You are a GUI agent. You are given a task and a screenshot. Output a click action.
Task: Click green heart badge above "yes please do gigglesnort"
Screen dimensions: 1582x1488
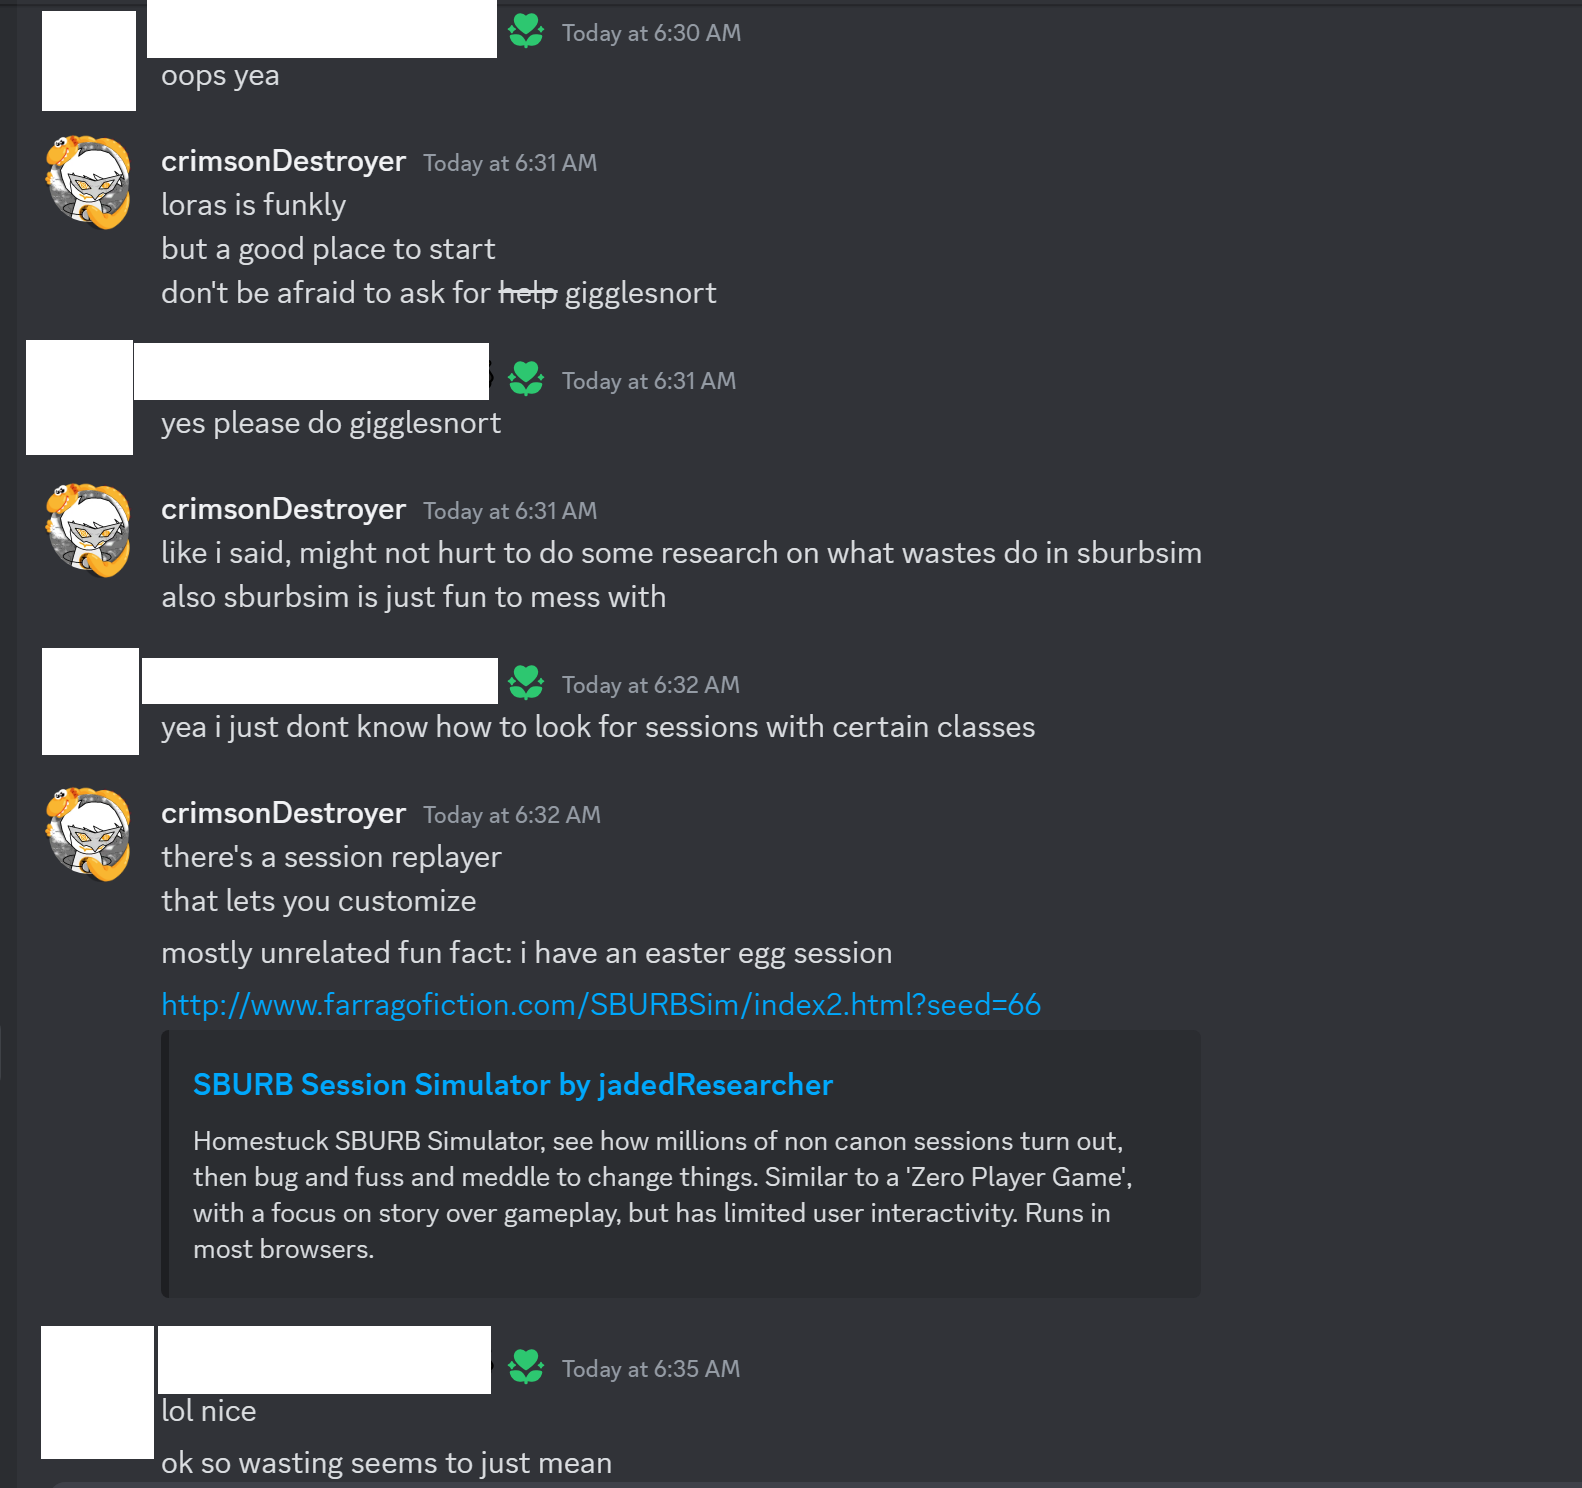click(526, 380)
